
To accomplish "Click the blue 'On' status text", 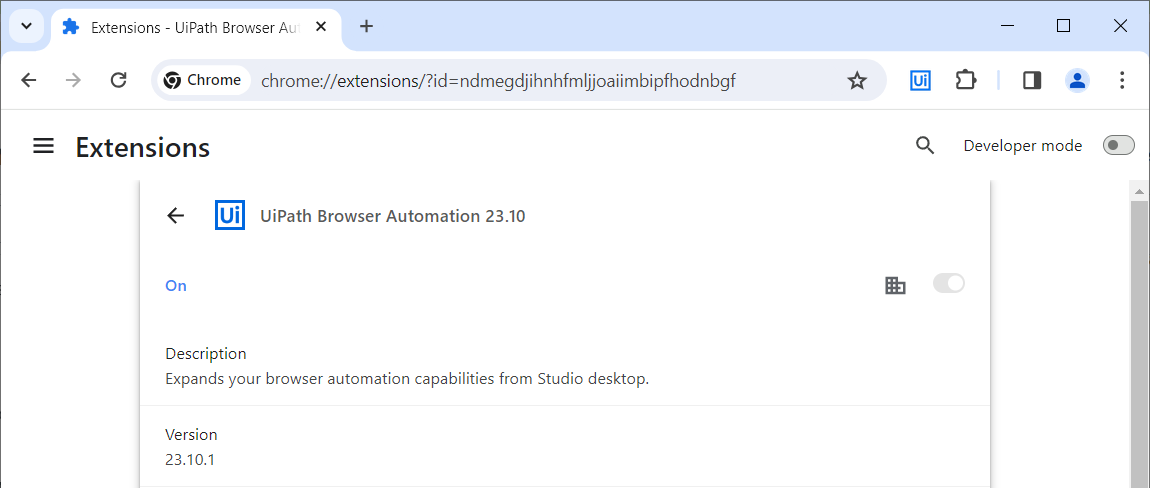I will click(x=176, y=285).
